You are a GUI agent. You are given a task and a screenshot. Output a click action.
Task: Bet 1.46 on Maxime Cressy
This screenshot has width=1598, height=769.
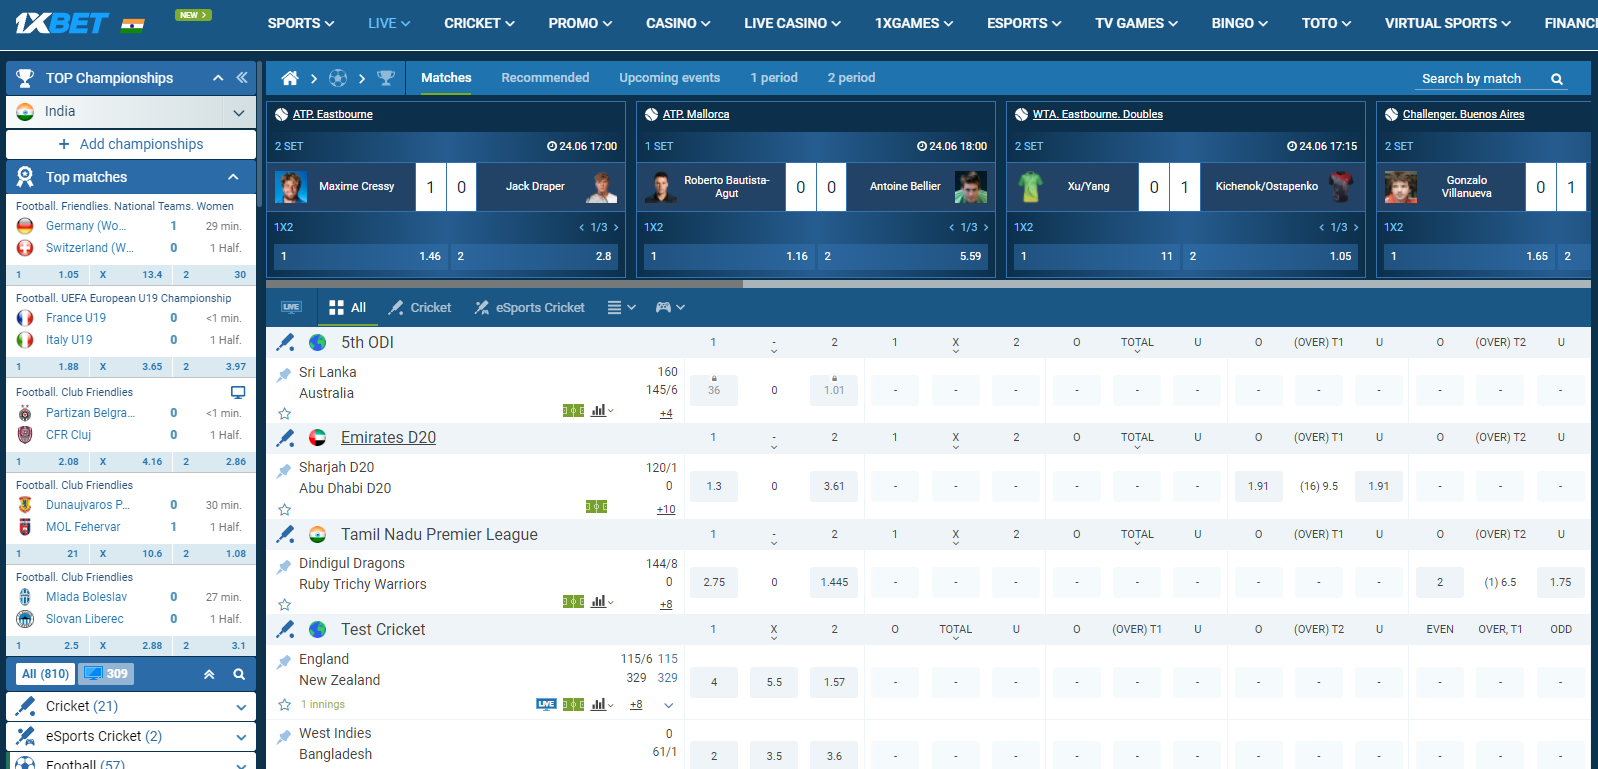359,256
